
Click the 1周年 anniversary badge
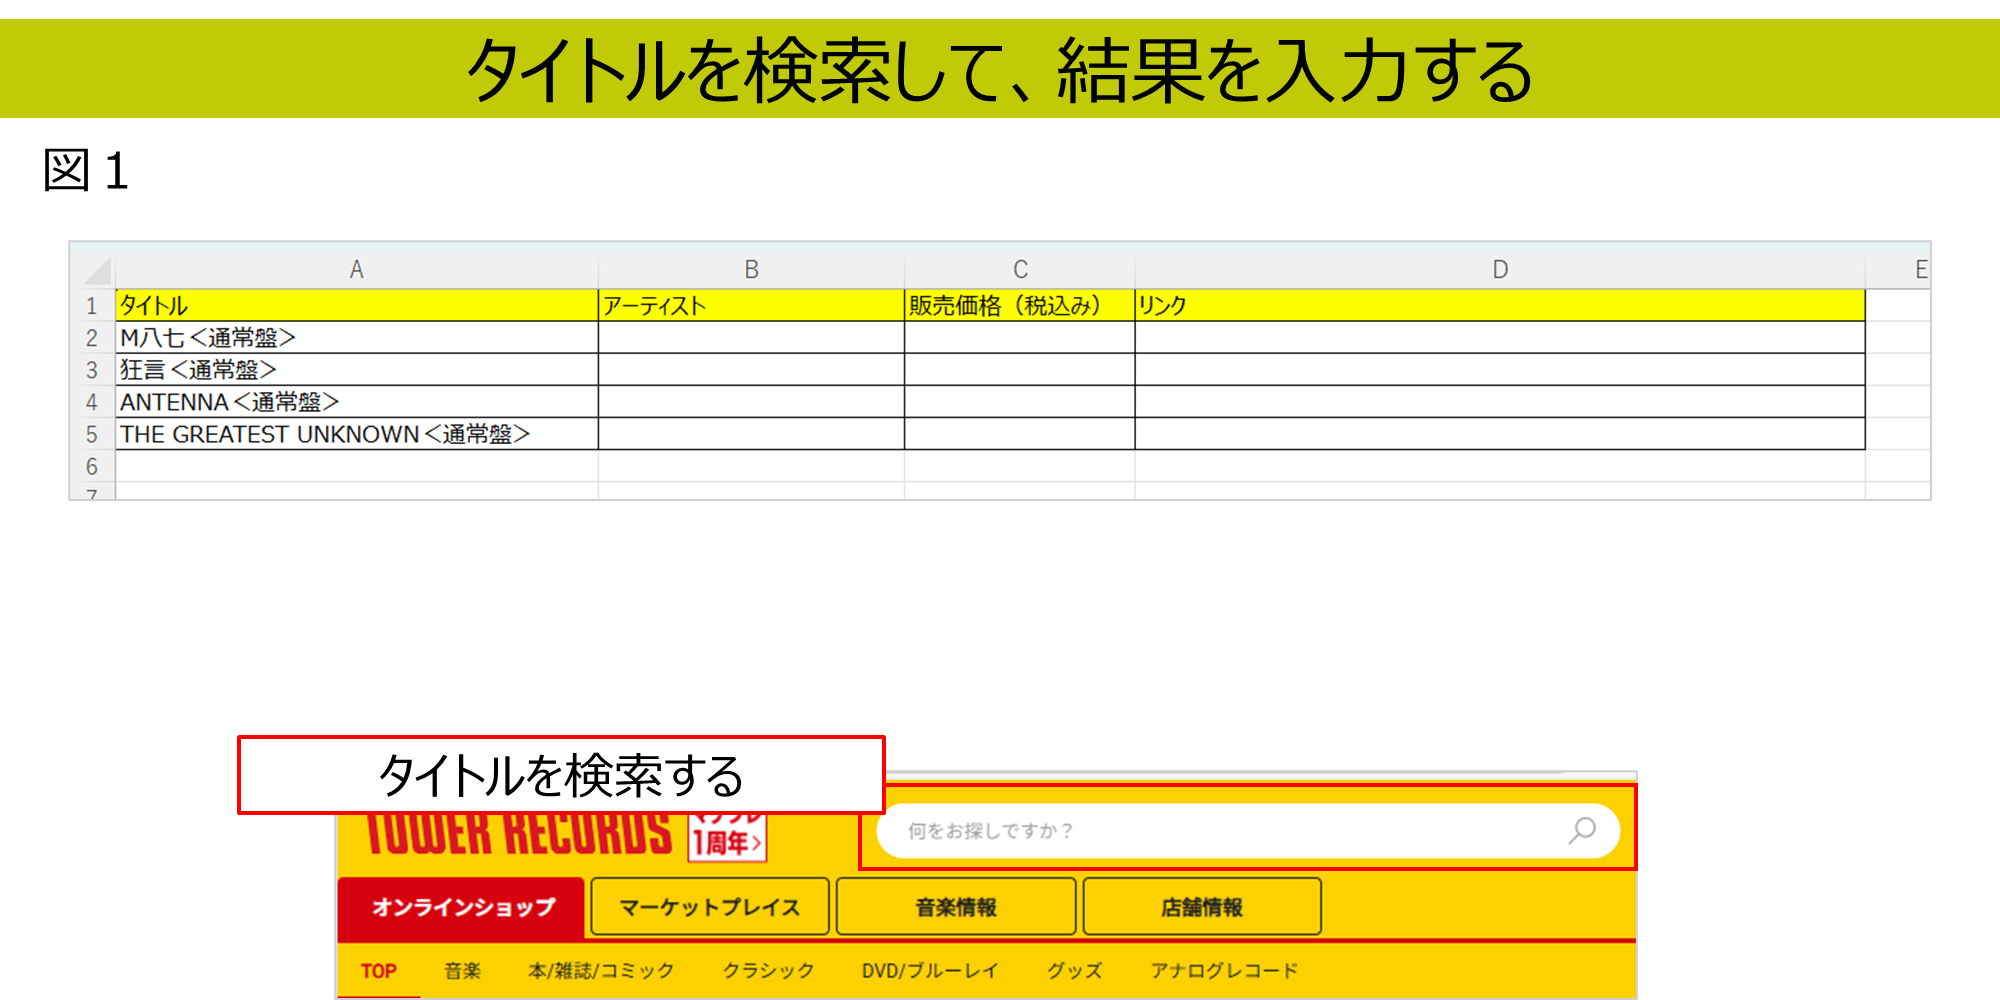[727, 840]
